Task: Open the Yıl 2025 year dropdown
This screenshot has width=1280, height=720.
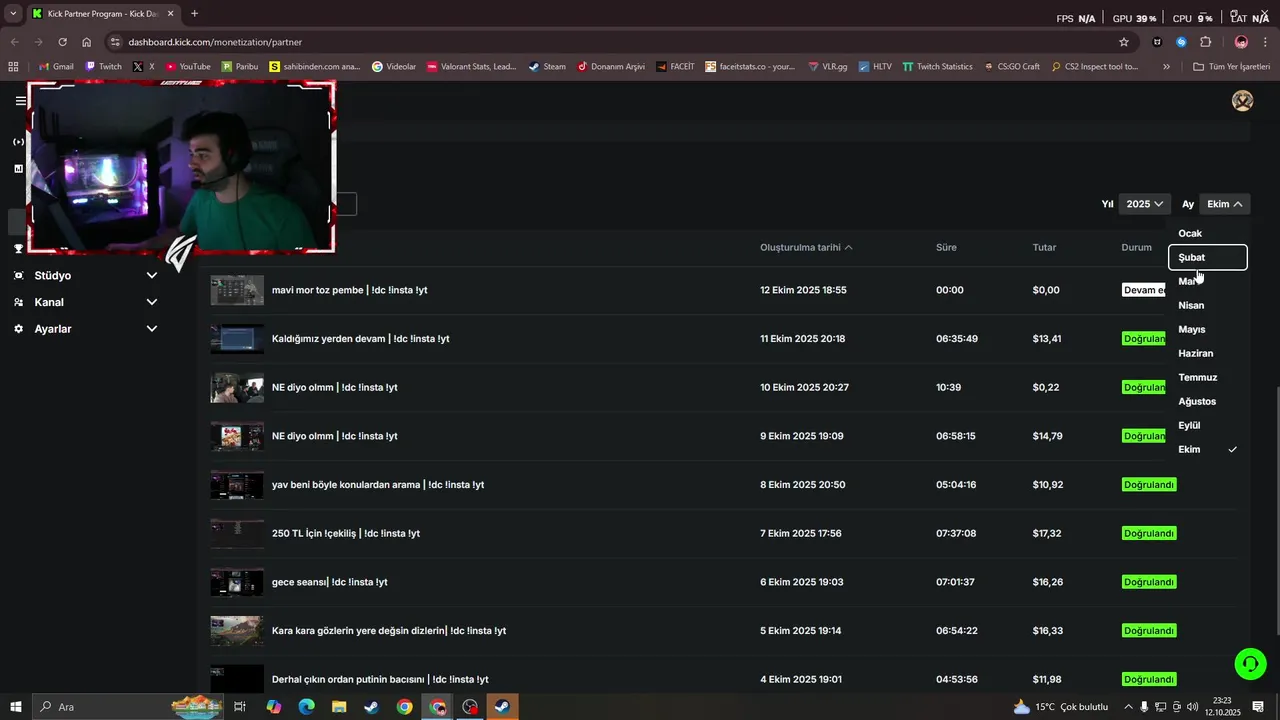Action: tap(1144, 204)
